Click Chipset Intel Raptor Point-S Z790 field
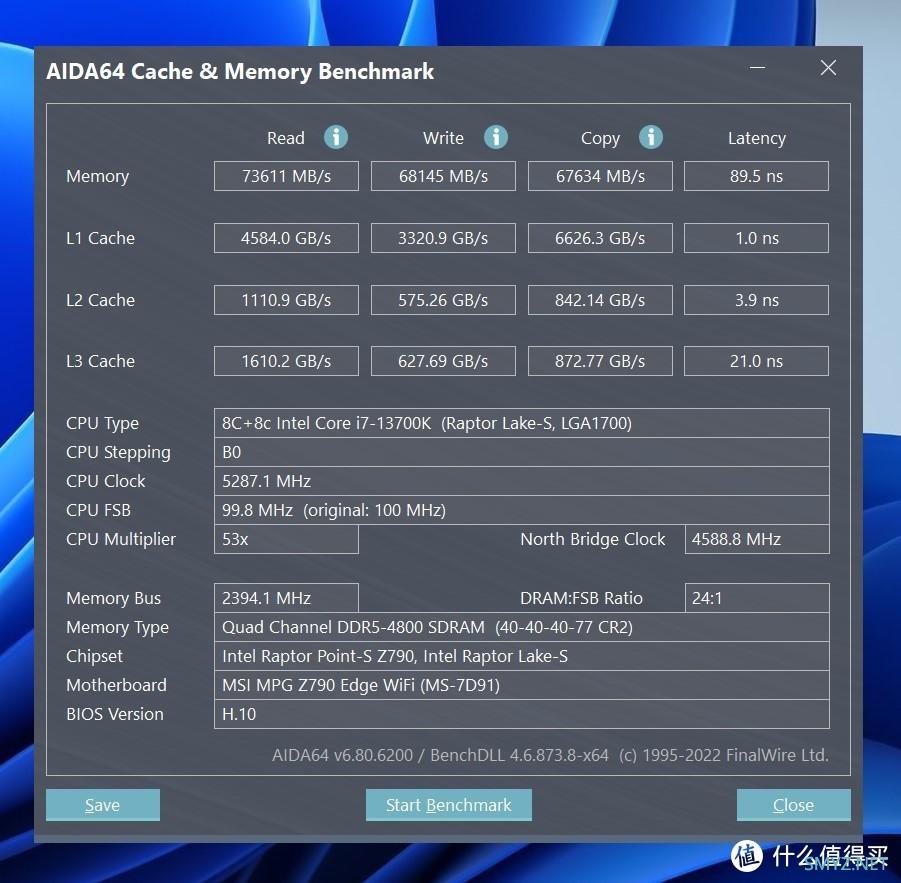The image size is (901, 883). pos(522,656)
